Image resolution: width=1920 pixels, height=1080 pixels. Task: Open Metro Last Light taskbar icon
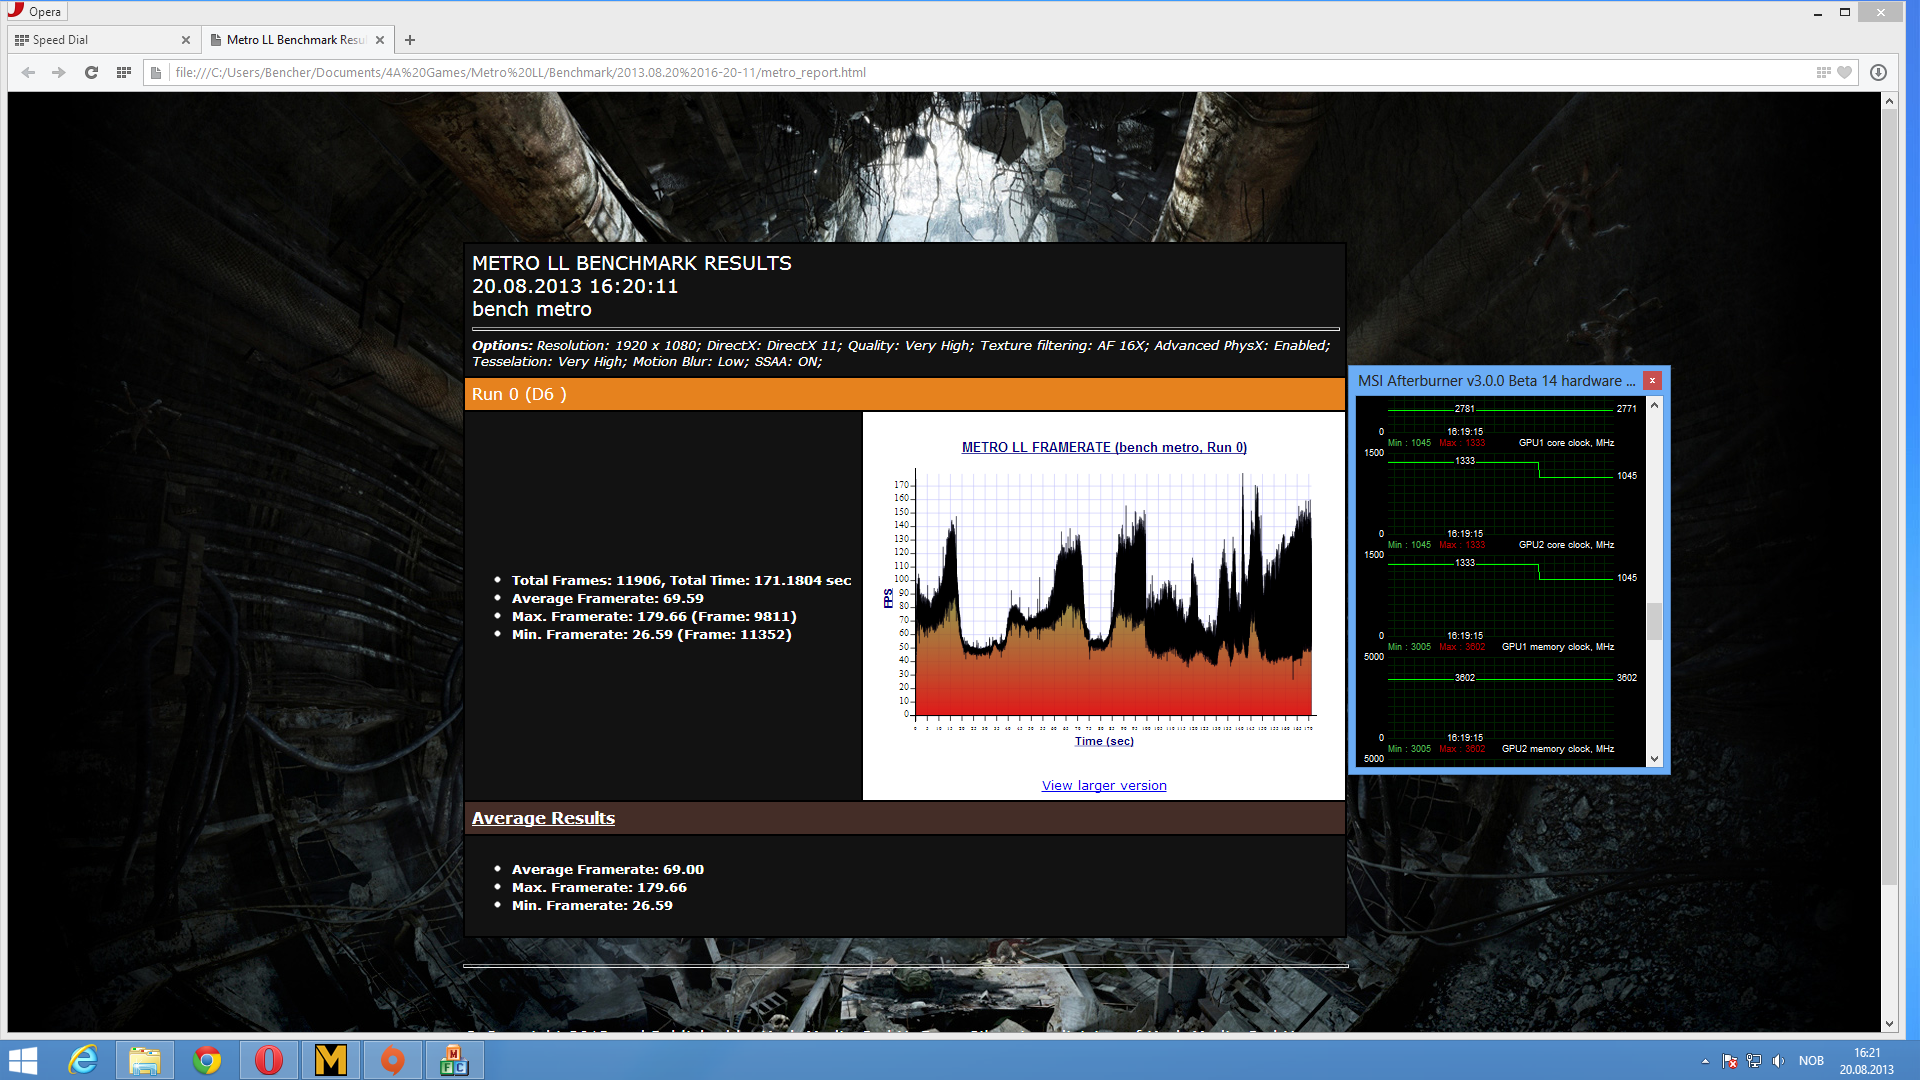click(331, 1060)
